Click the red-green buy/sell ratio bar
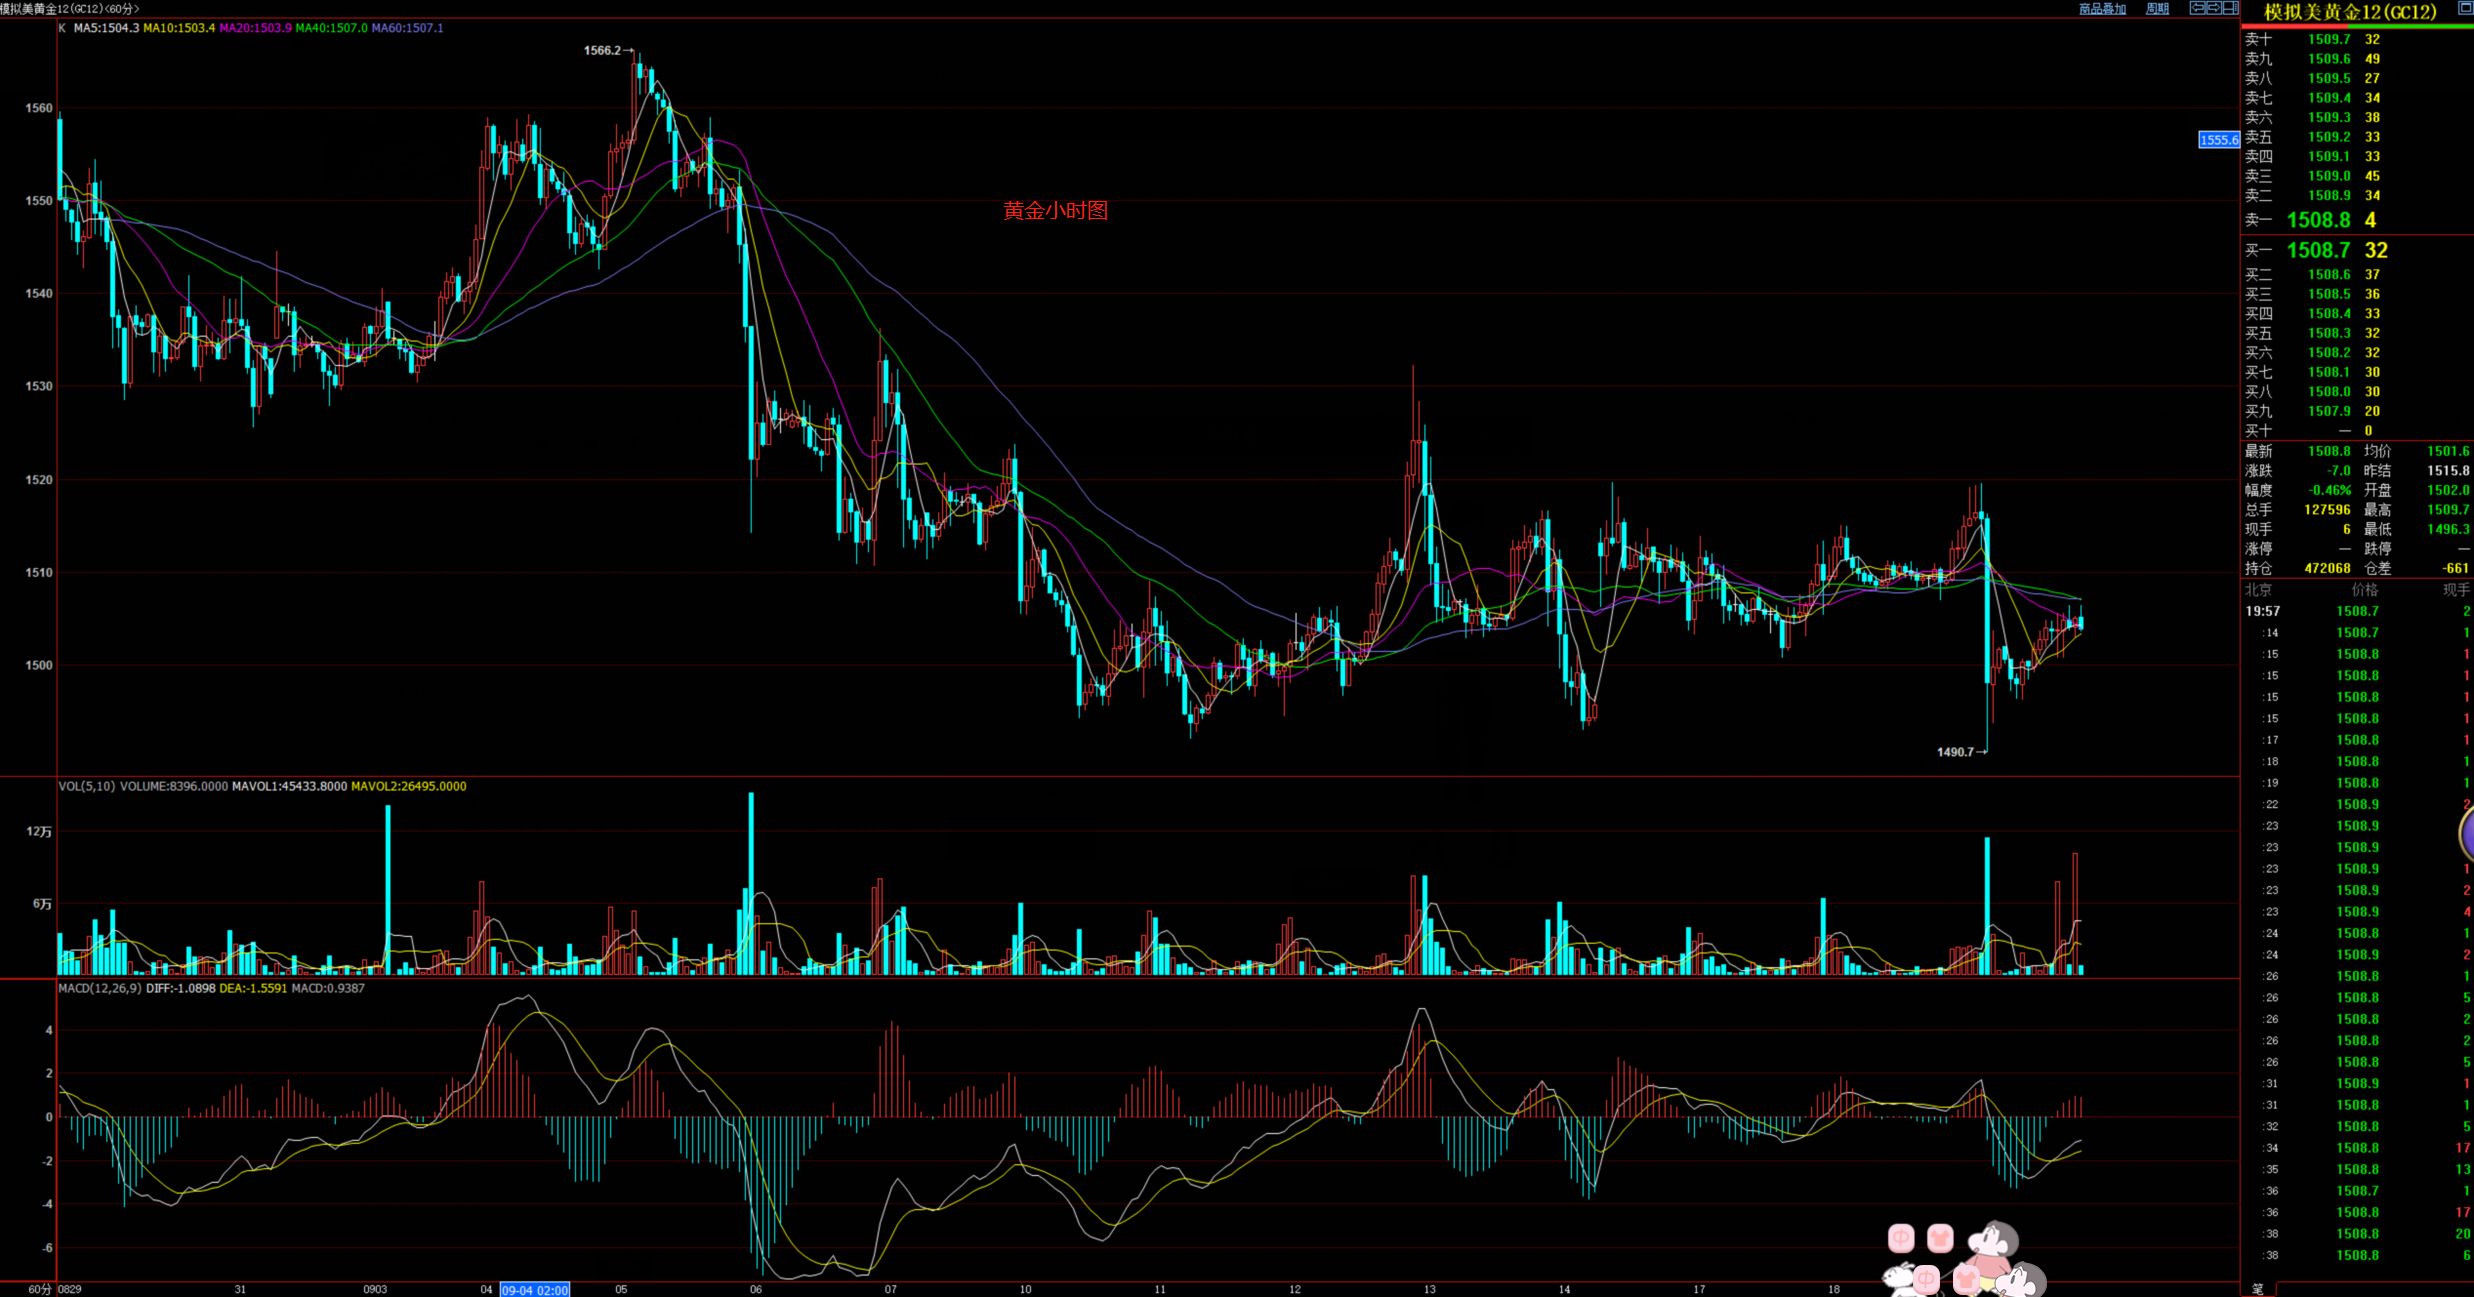The image size is (2474, 1297). tap(2357, 26)
